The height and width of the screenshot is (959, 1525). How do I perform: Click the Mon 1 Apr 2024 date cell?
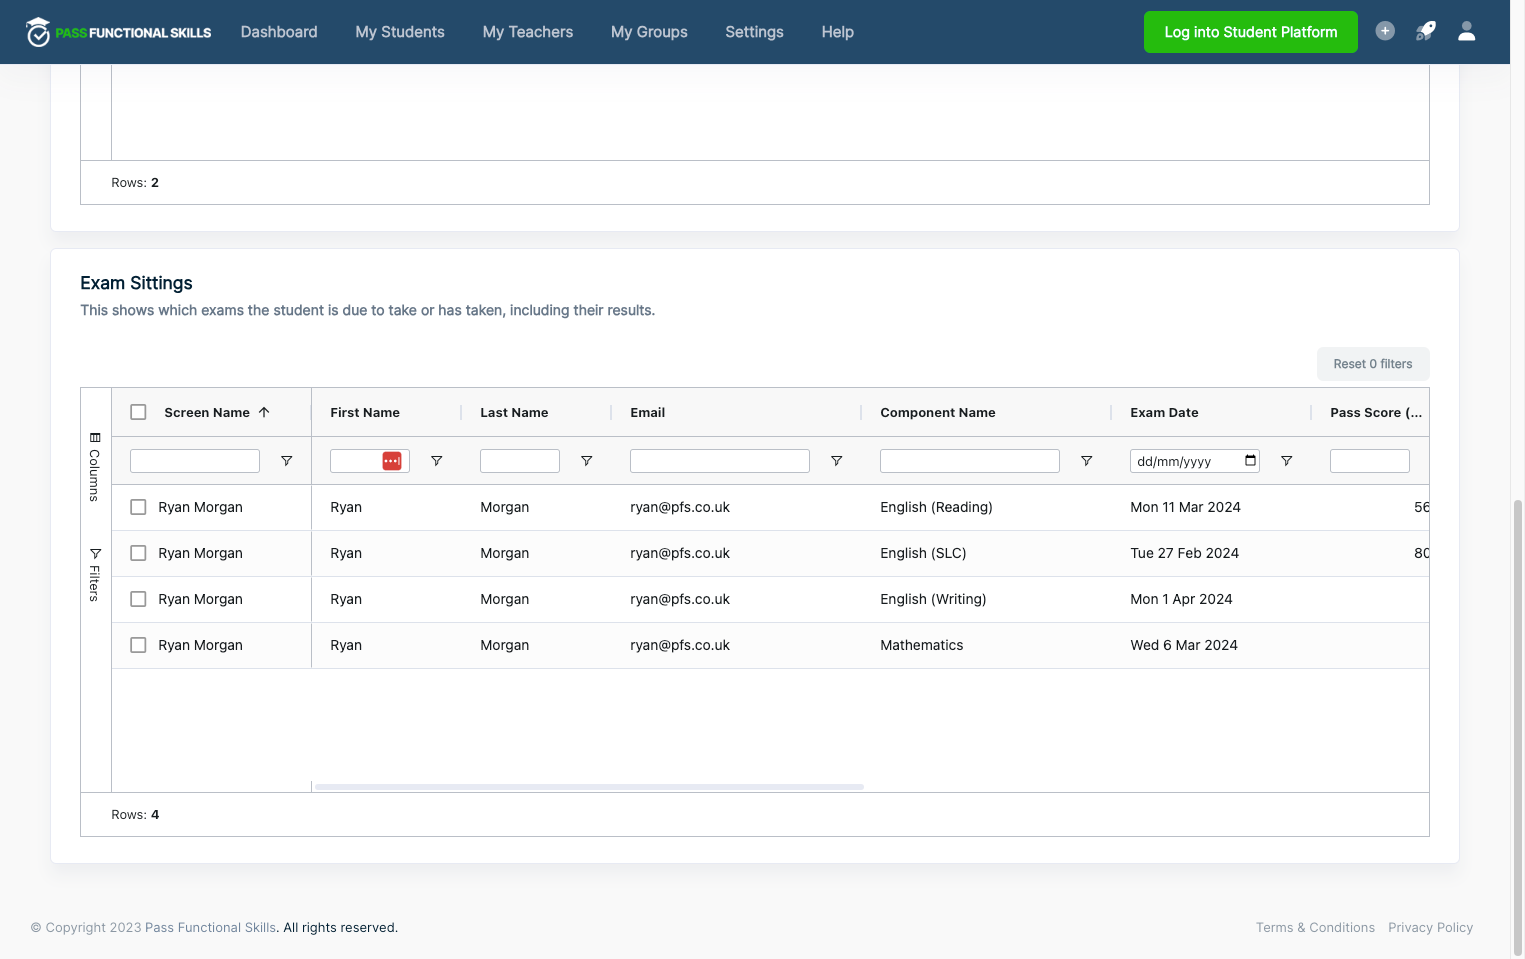(x=1181, y=599)
